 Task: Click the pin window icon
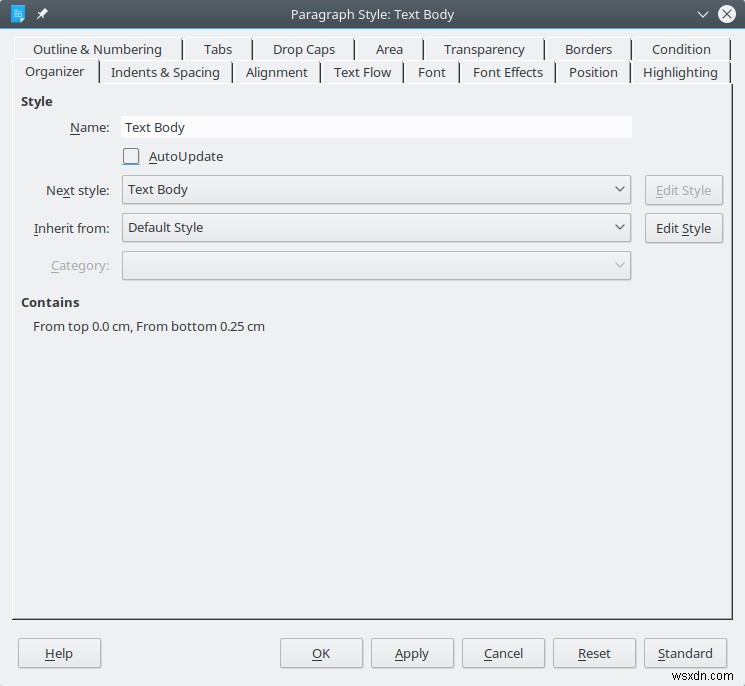pyautogui.click(x=42, y=14)
